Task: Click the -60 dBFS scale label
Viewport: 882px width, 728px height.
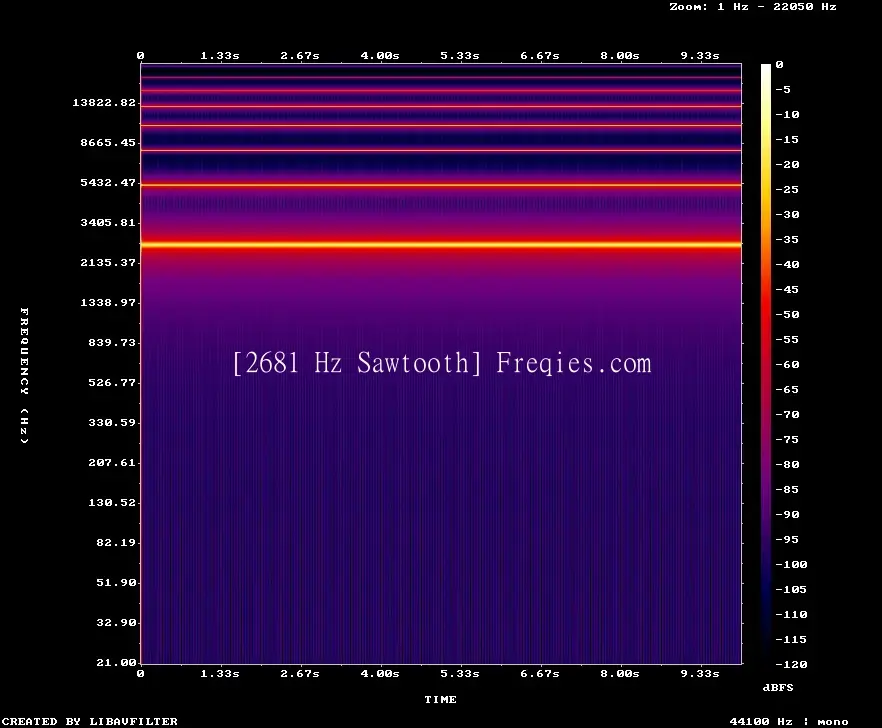Action: (787, 365)
